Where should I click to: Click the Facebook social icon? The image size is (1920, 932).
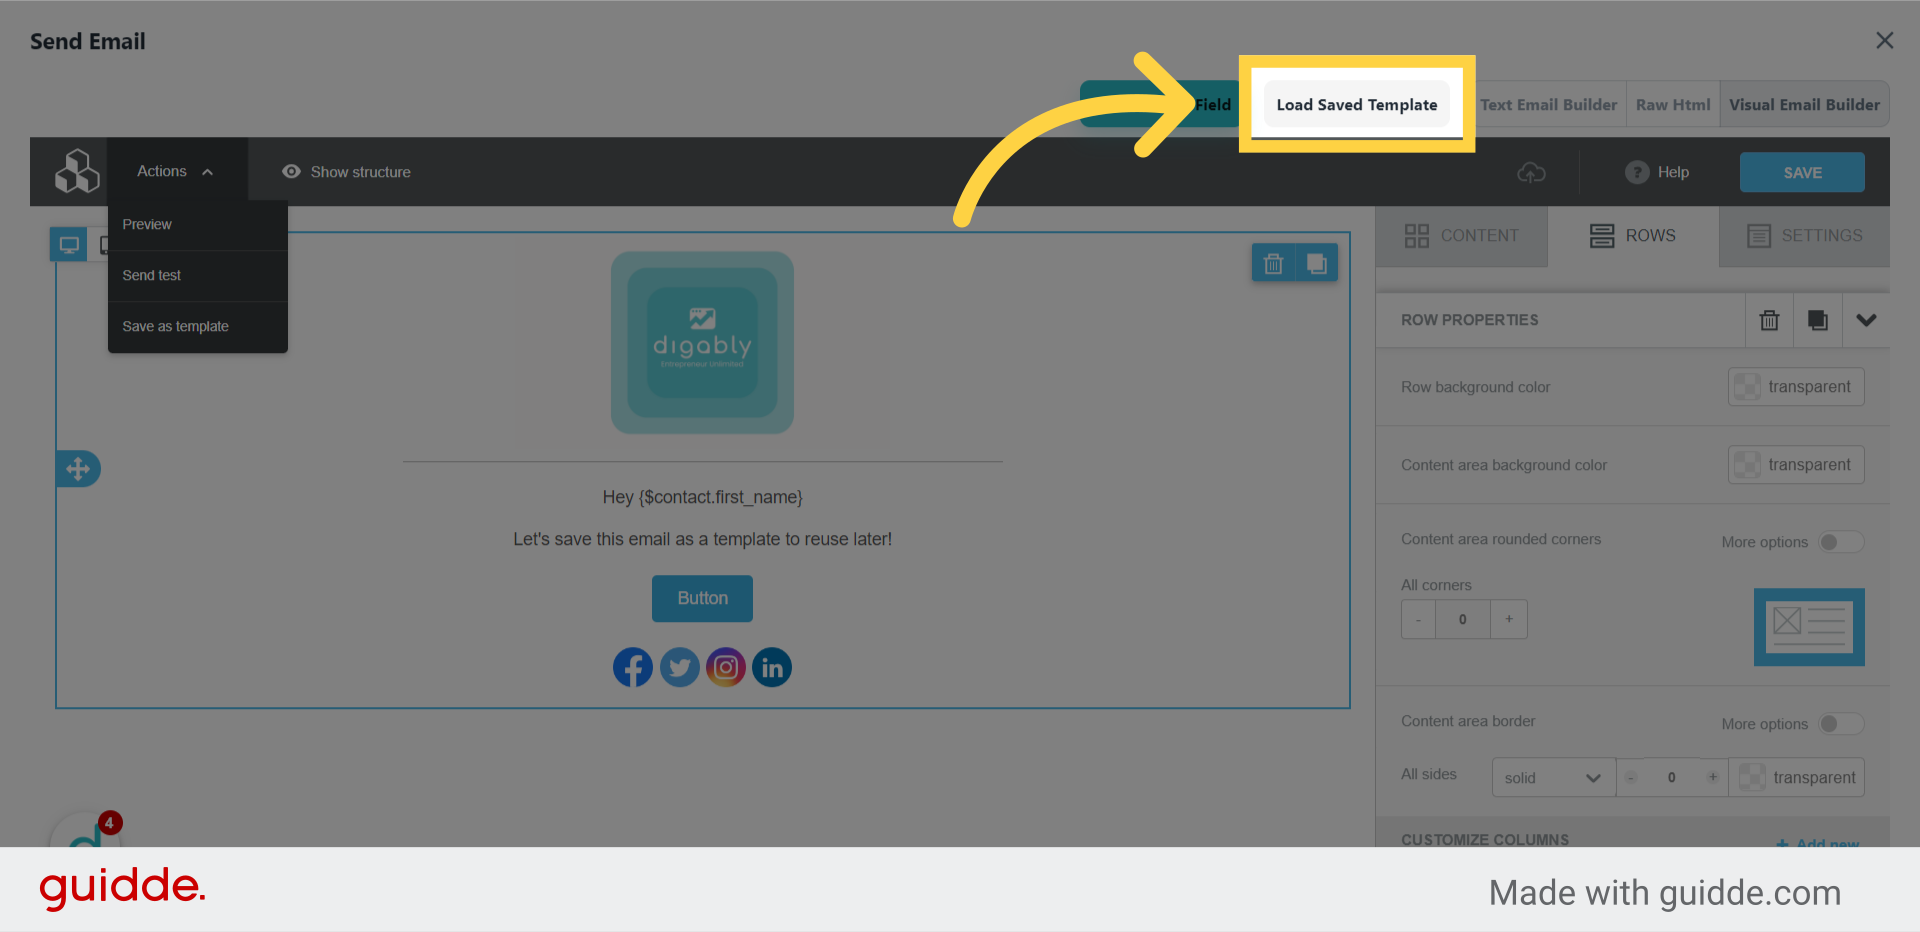pos(633,667)
